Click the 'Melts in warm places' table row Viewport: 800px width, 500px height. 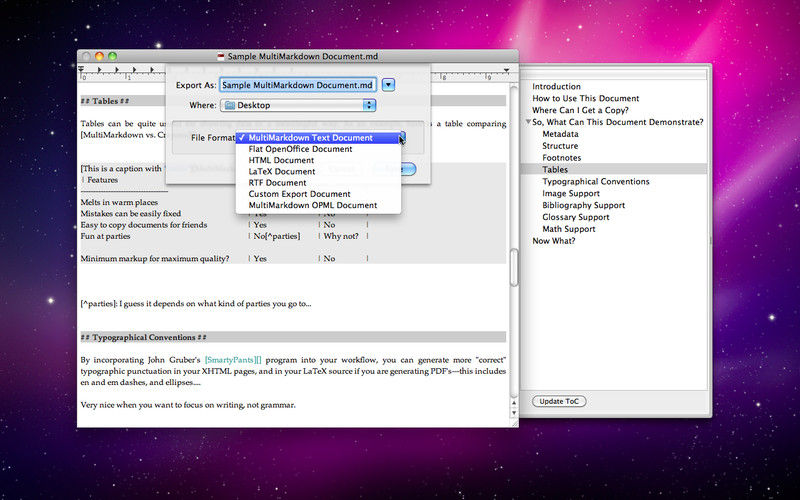point(119,203)
